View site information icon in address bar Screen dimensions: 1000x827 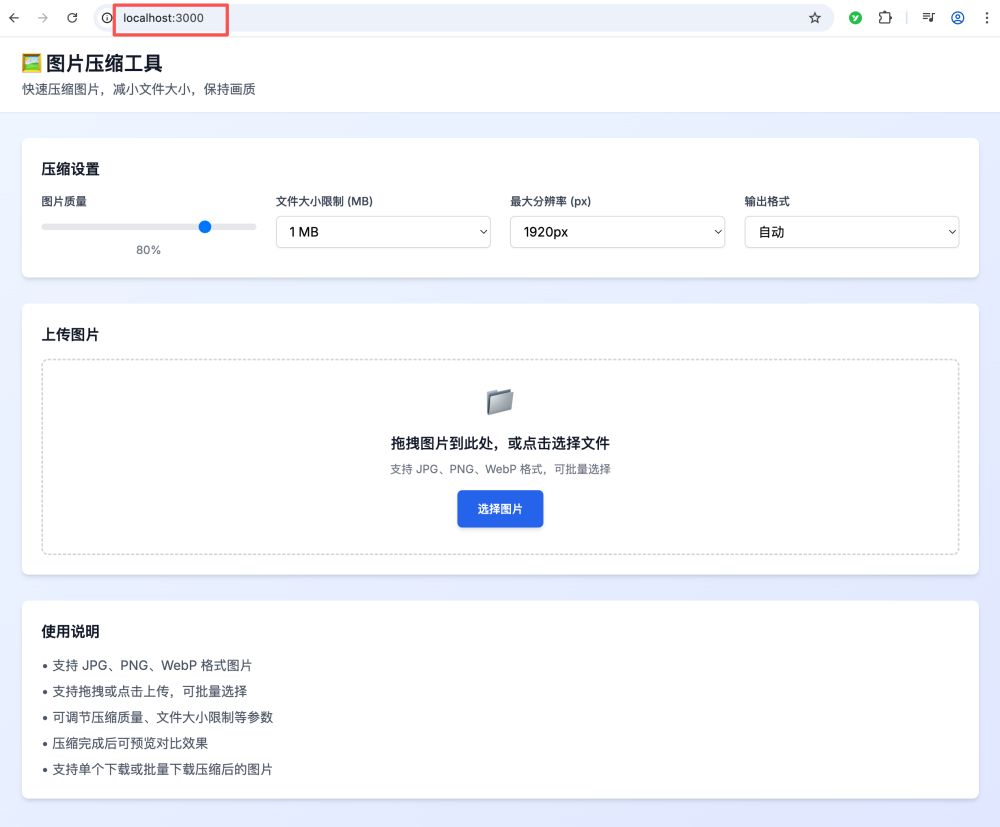tap(105, 17)
